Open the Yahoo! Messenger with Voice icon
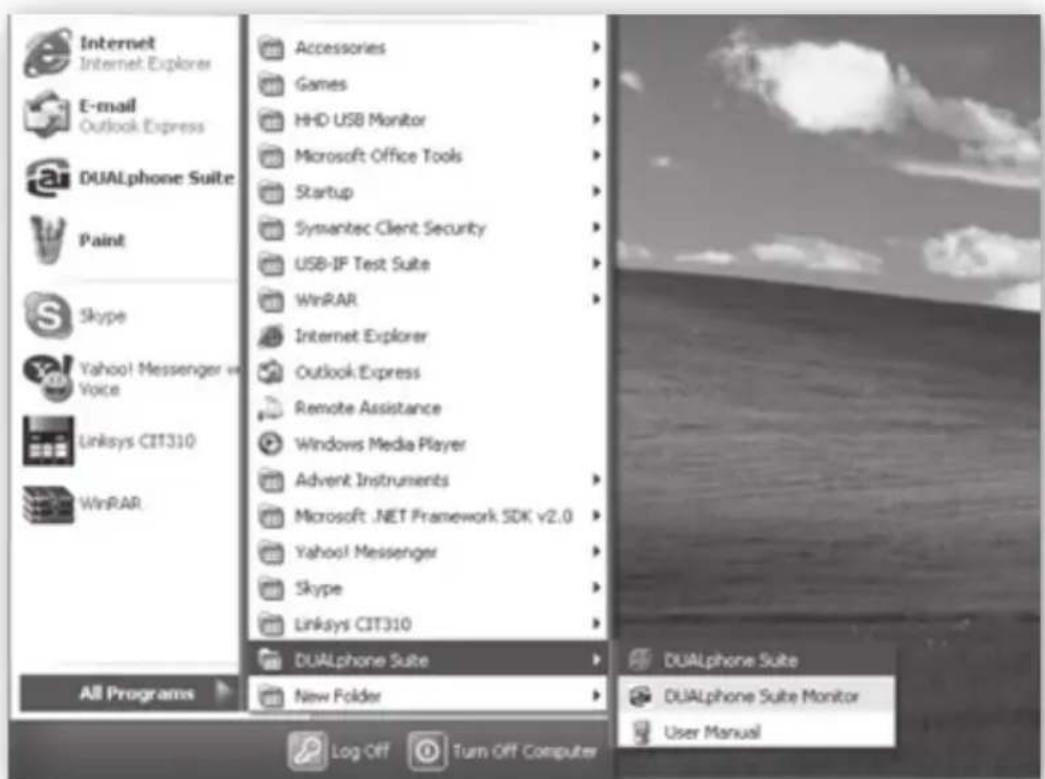This screenshot has width=1045, height=779. point(48,377)
